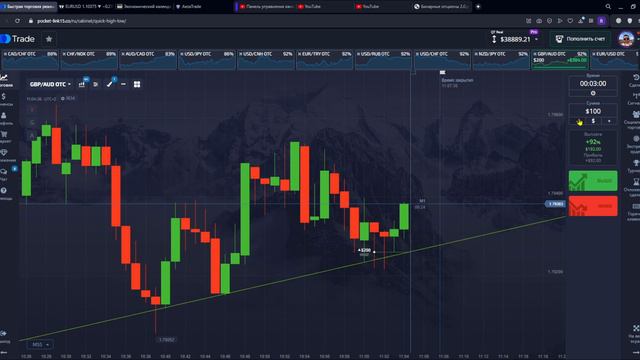The width and height of the screenshot is (640, 360).
Task: Click the Пополнить счет deposit button
Action: coord(580,39)
